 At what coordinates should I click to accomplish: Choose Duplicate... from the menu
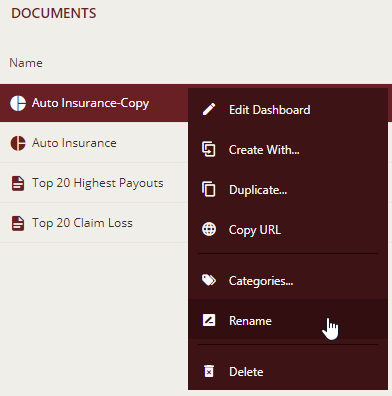coord(288,189)
